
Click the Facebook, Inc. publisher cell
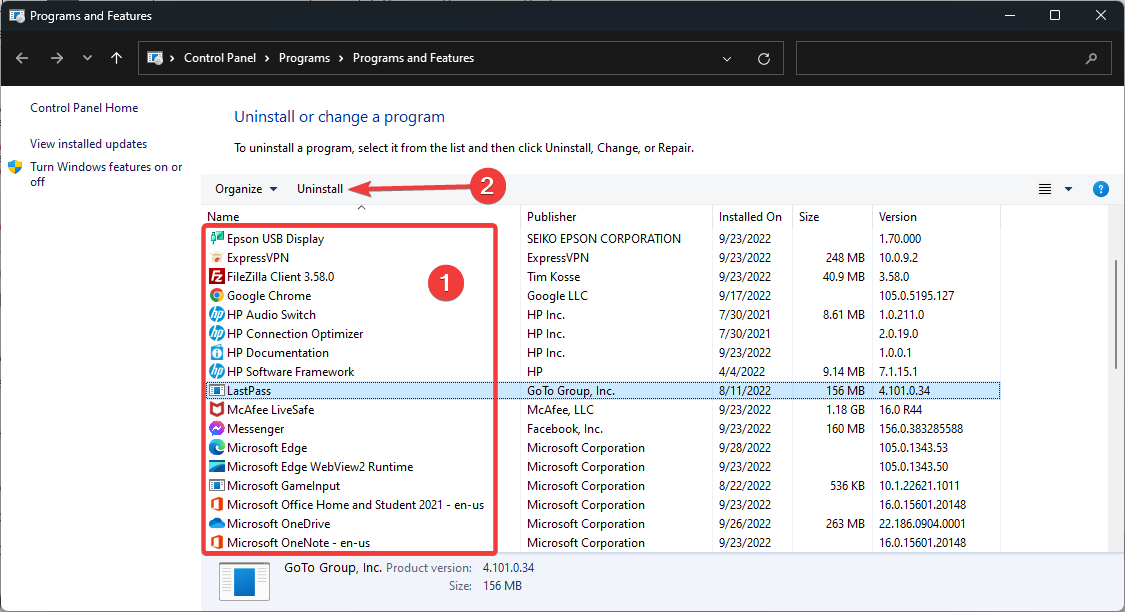point(565,428)
